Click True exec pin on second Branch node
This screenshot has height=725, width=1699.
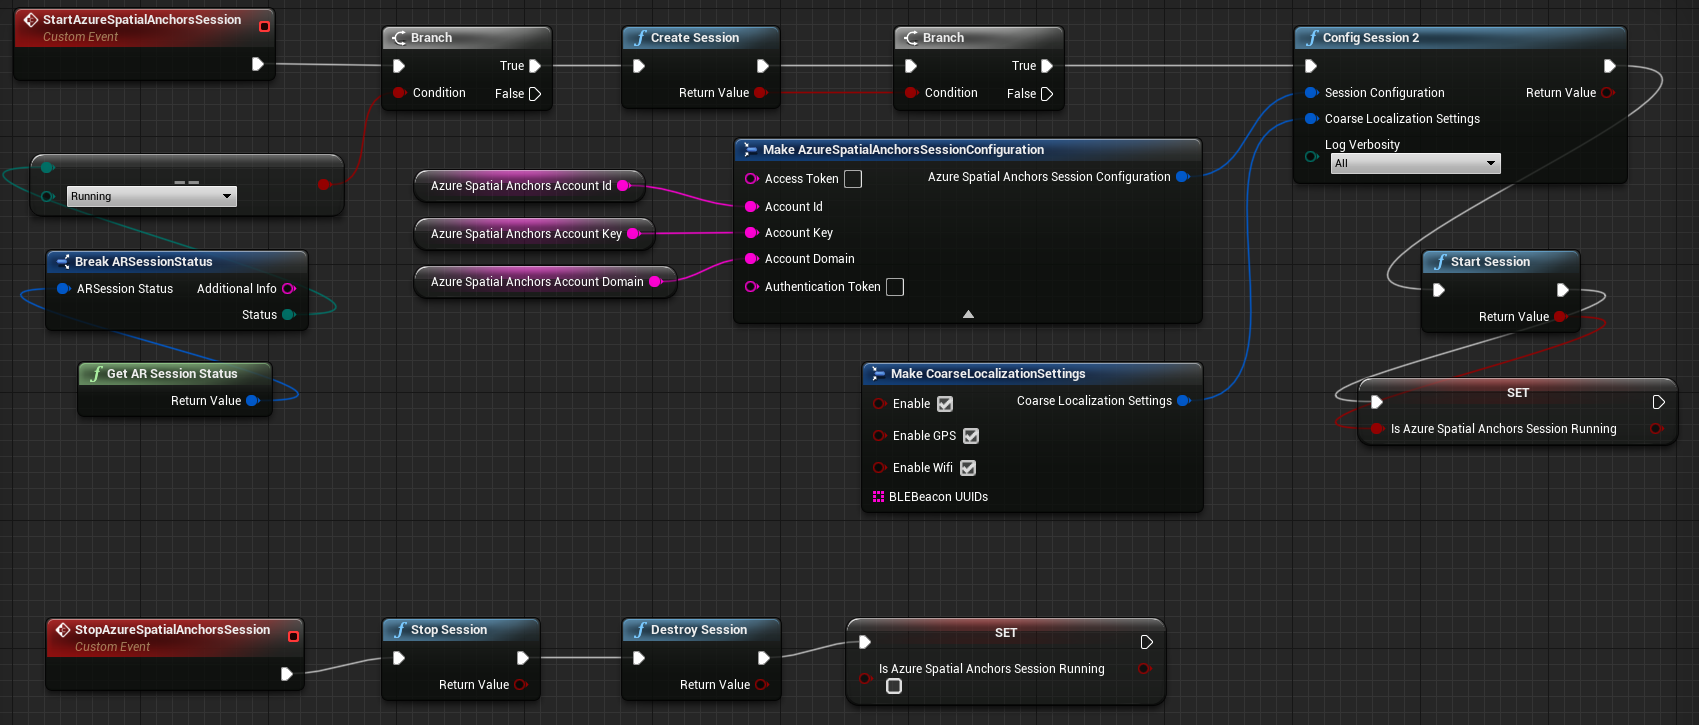pos(1047,66)
